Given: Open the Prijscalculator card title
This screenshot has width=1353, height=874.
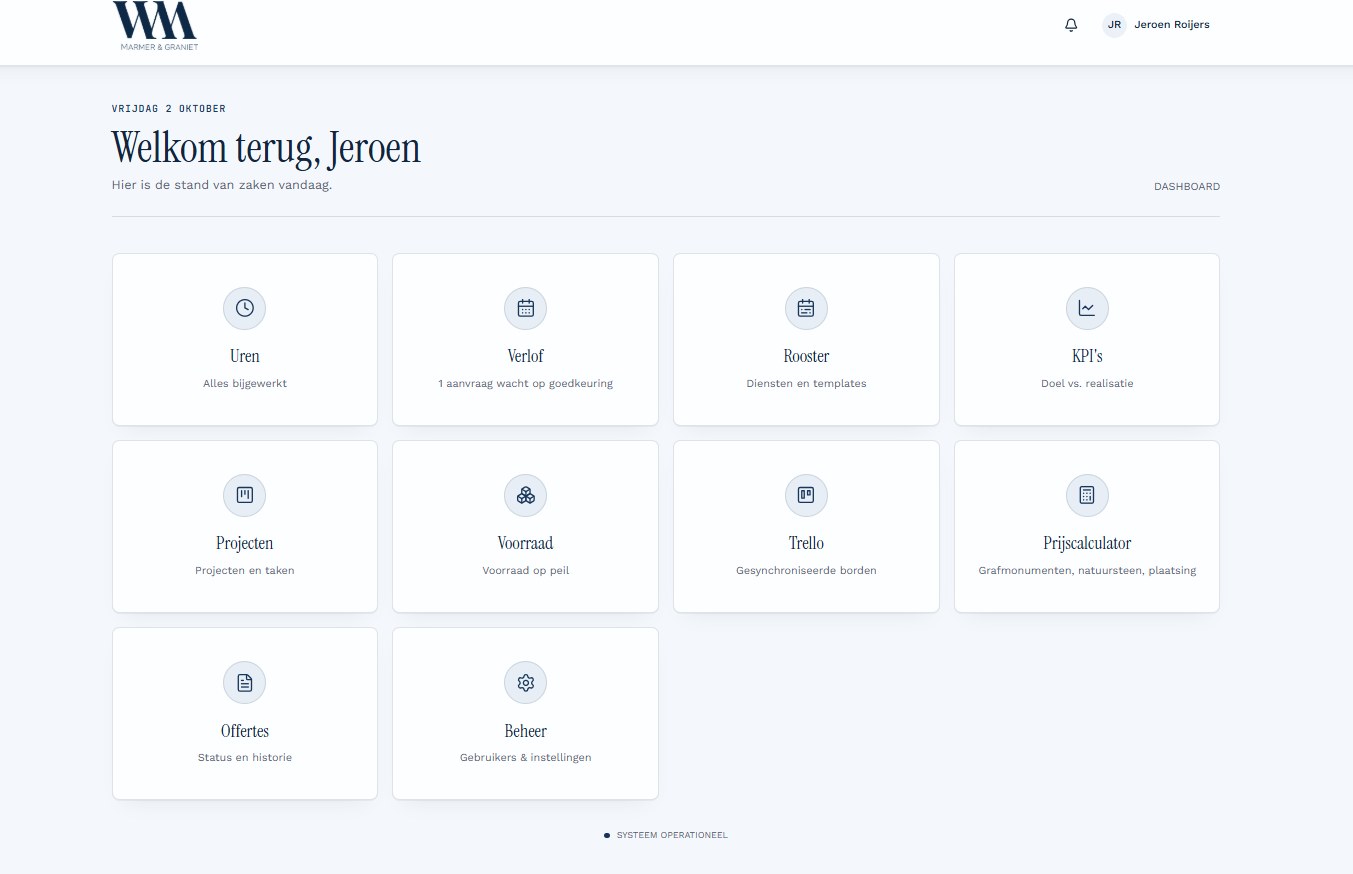Looking at the screenshot, I should (x=1087, y=543).
